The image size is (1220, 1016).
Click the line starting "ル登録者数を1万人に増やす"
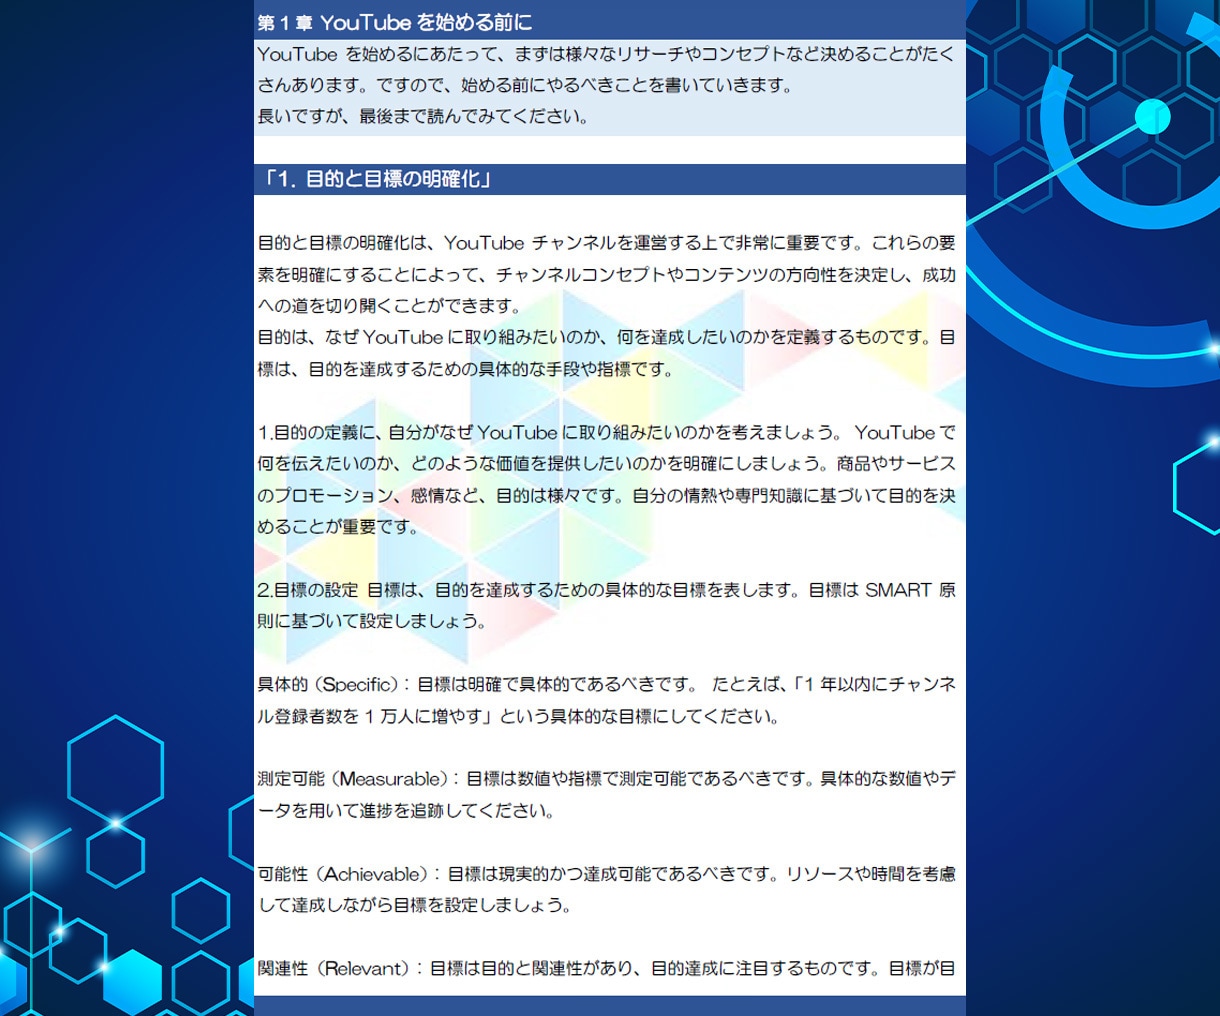[519, 716]
